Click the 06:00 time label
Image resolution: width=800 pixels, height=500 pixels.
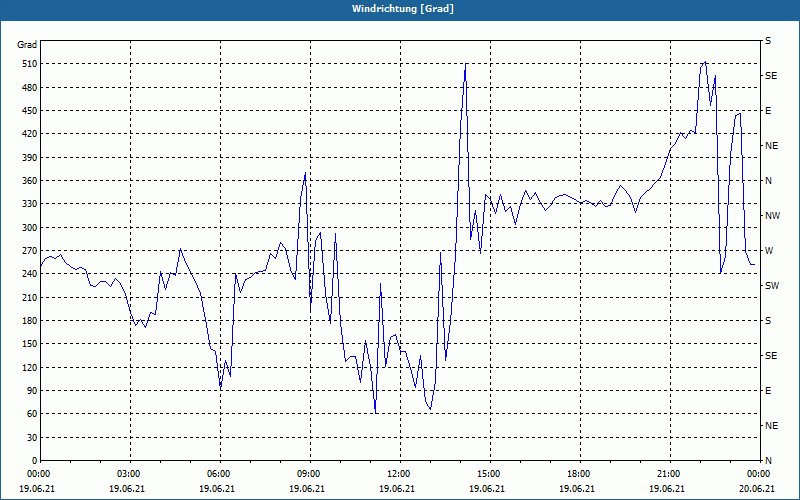tap(220, 474)
